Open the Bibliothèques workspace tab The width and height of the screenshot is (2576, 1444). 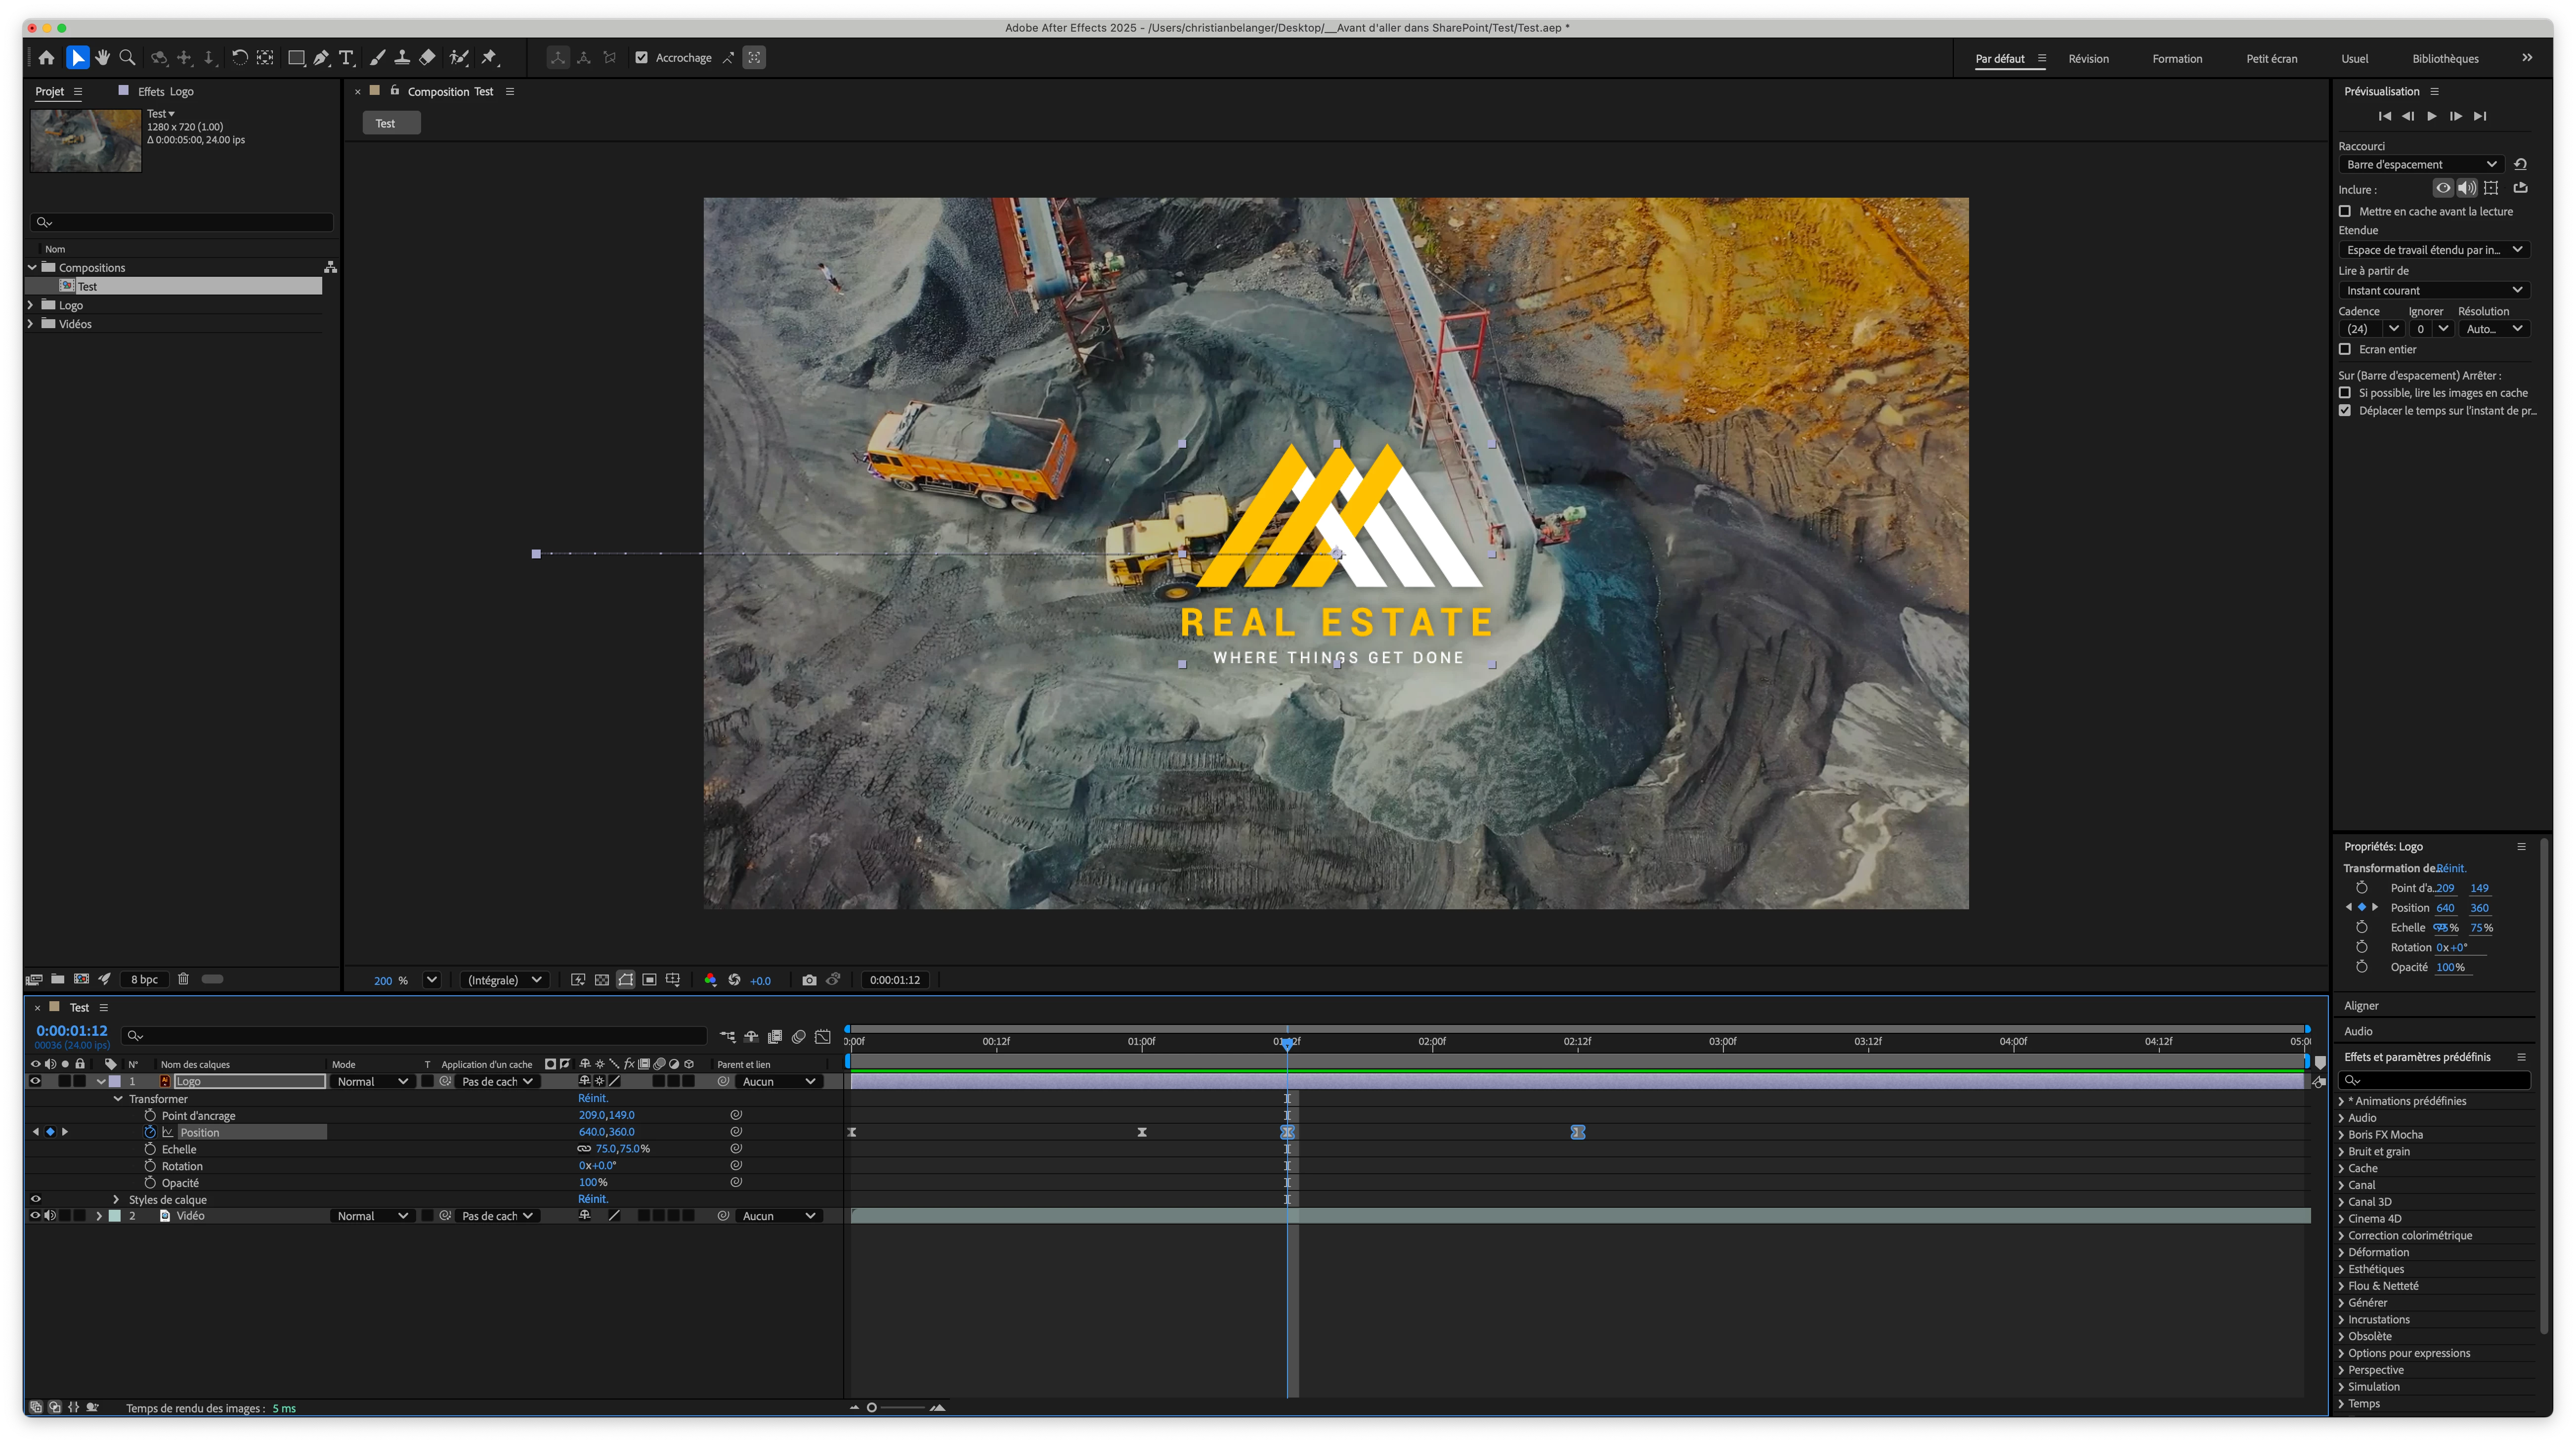(2445, 59)
